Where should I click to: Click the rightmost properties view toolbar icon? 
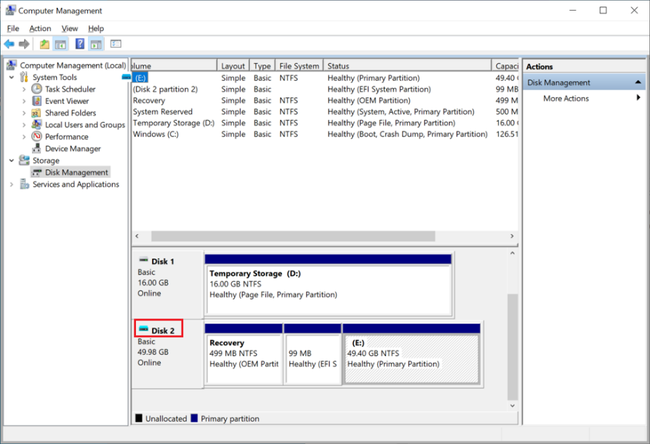[116, 44]
